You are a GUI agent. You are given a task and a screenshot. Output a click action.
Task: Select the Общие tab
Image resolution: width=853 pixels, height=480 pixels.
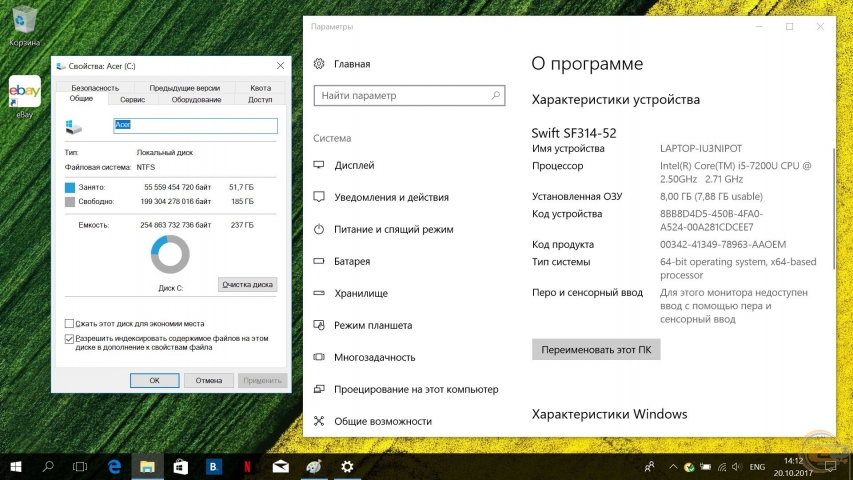(81, 99)
